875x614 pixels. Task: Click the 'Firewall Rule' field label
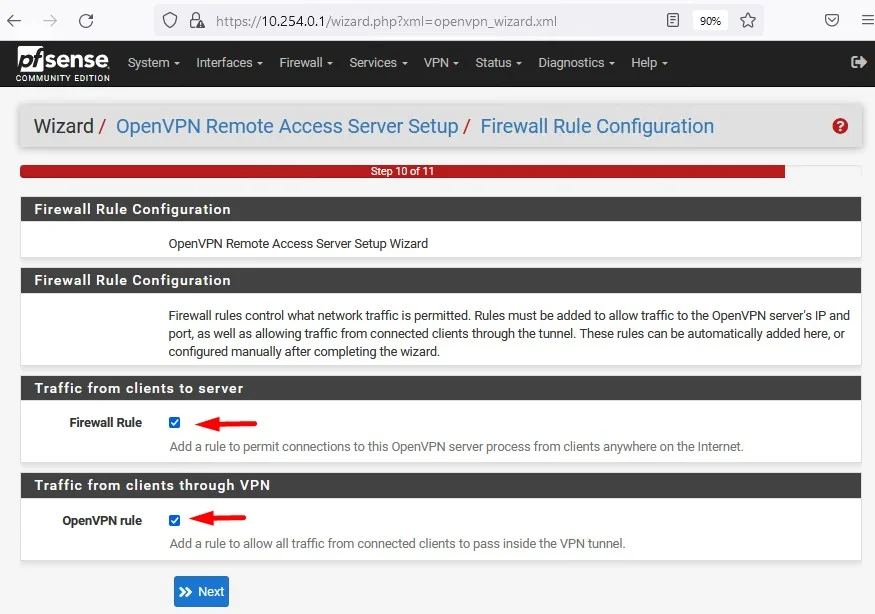[105, 423]
